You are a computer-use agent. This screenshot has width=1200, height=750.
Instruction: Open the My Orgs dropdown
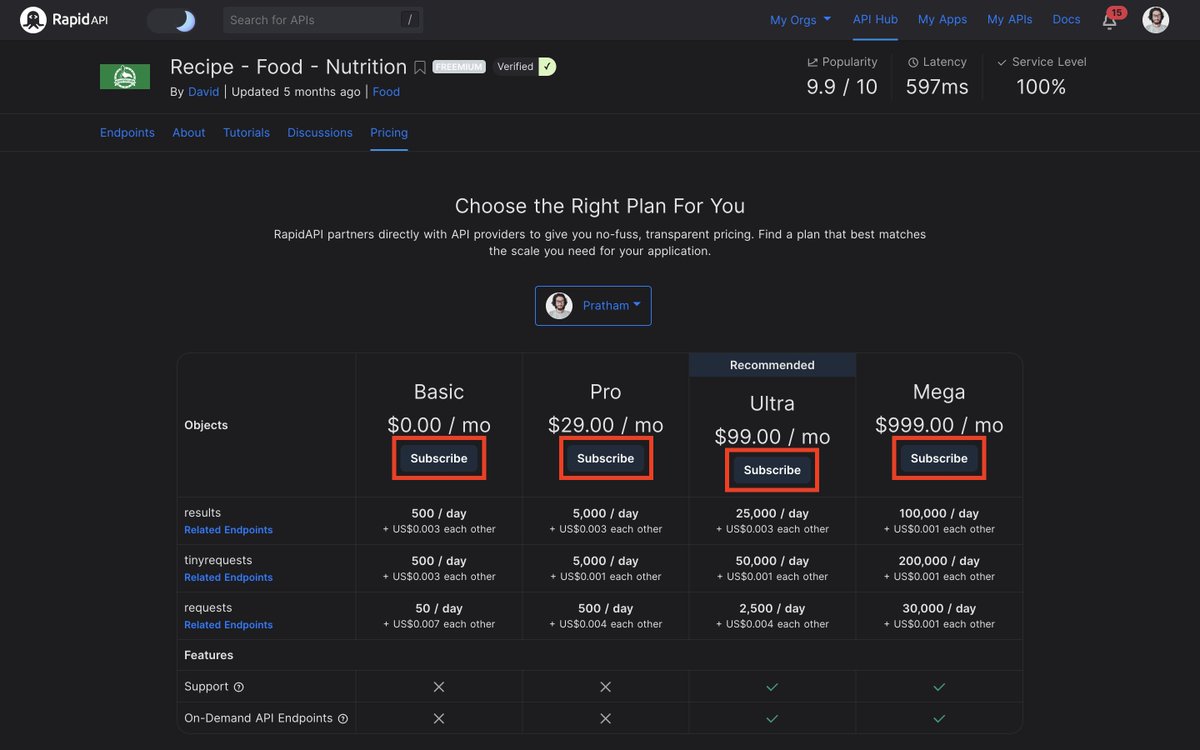click(x=800, y=20)
